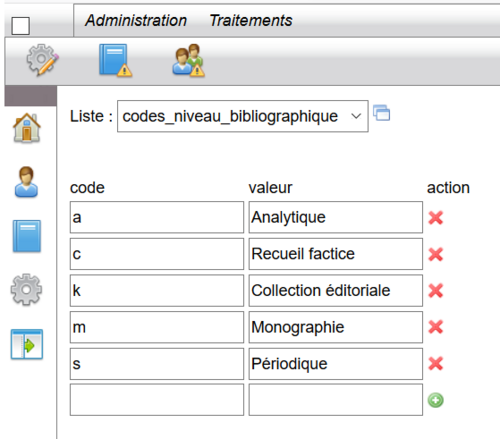Click the gear with pencil settings icon
The width and height of the screenshot is (500, 439).
42,60
